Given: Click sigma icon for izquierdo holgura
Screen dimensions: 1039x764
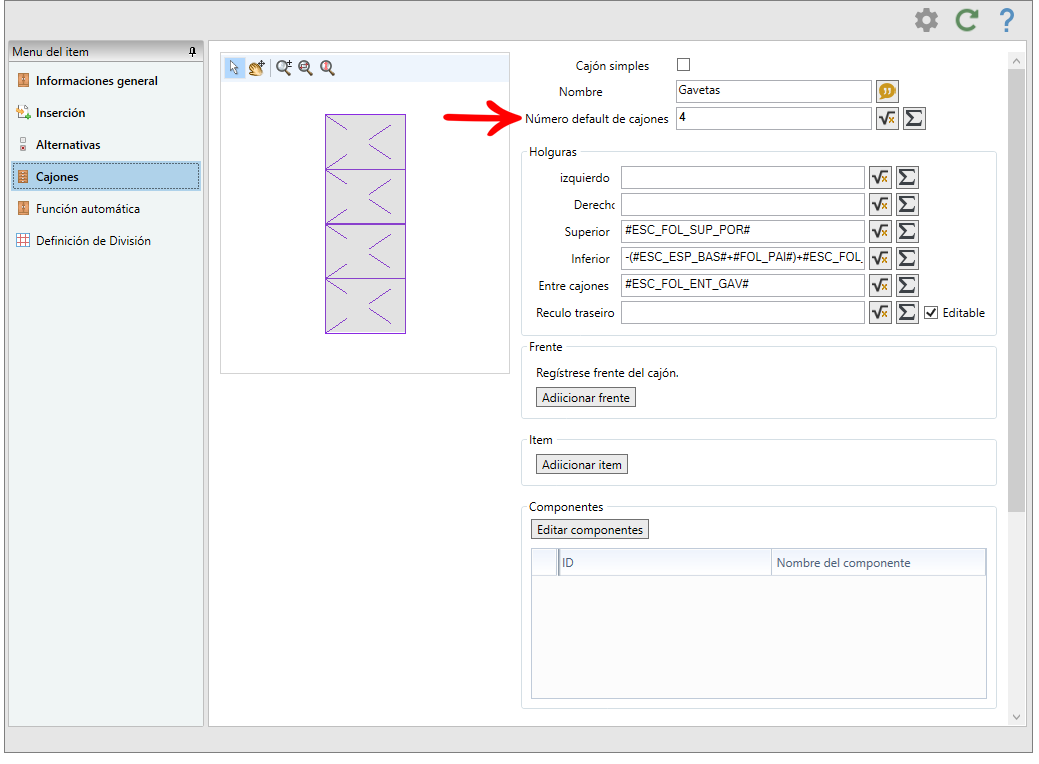Looking at the screenshot, I should click(x=907, y=178).
